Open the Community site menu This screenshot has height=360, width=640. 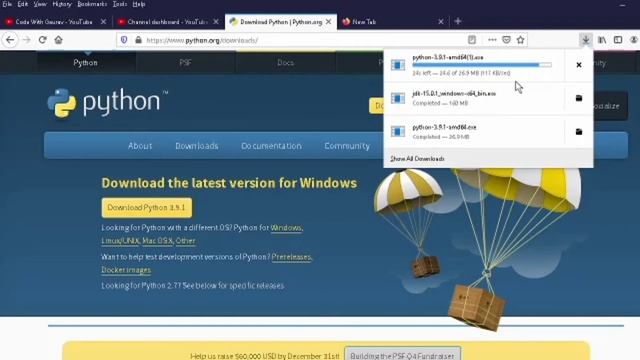(347, 146)
